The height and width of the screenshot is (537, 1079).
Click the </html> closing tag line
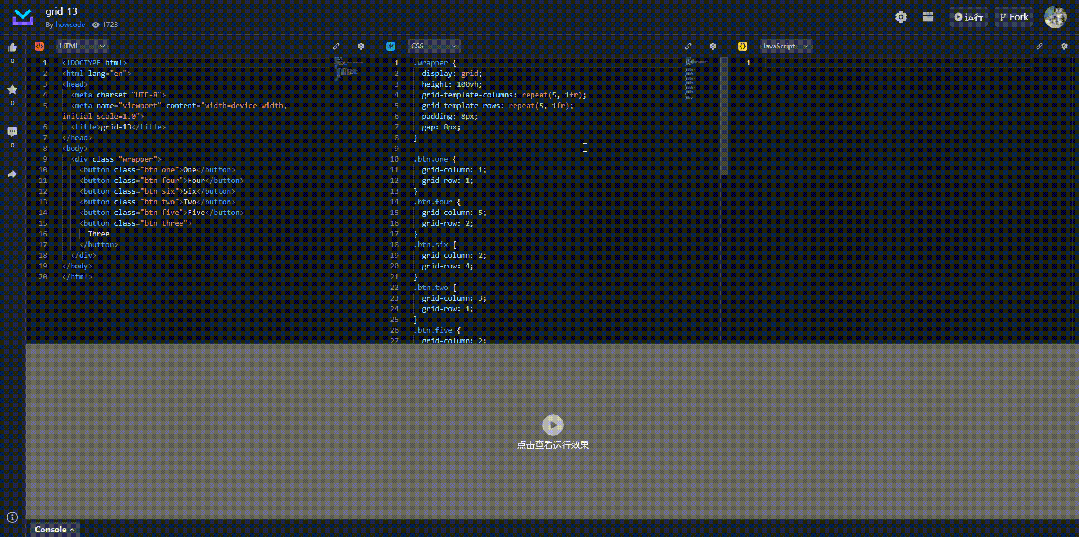(76, 277)
